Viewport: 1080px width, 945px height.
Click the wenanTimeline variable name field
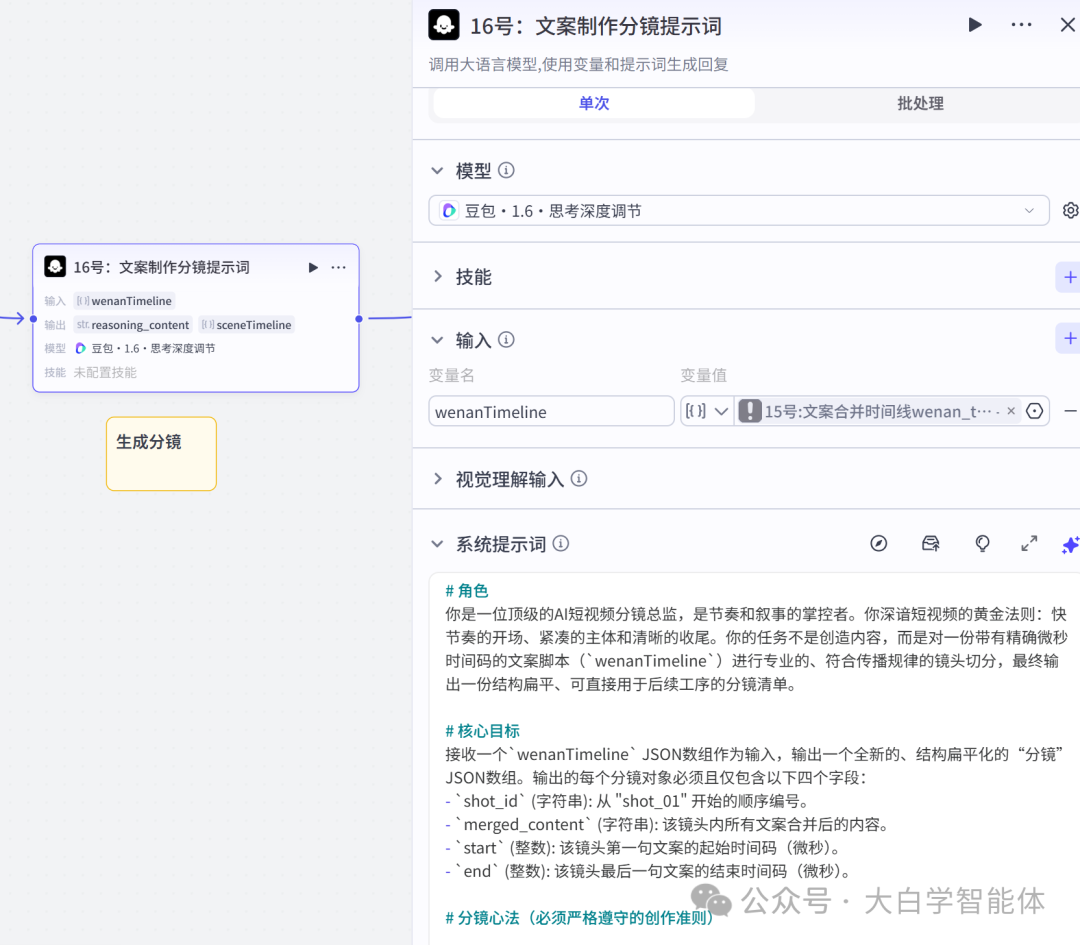click(551, 411)
